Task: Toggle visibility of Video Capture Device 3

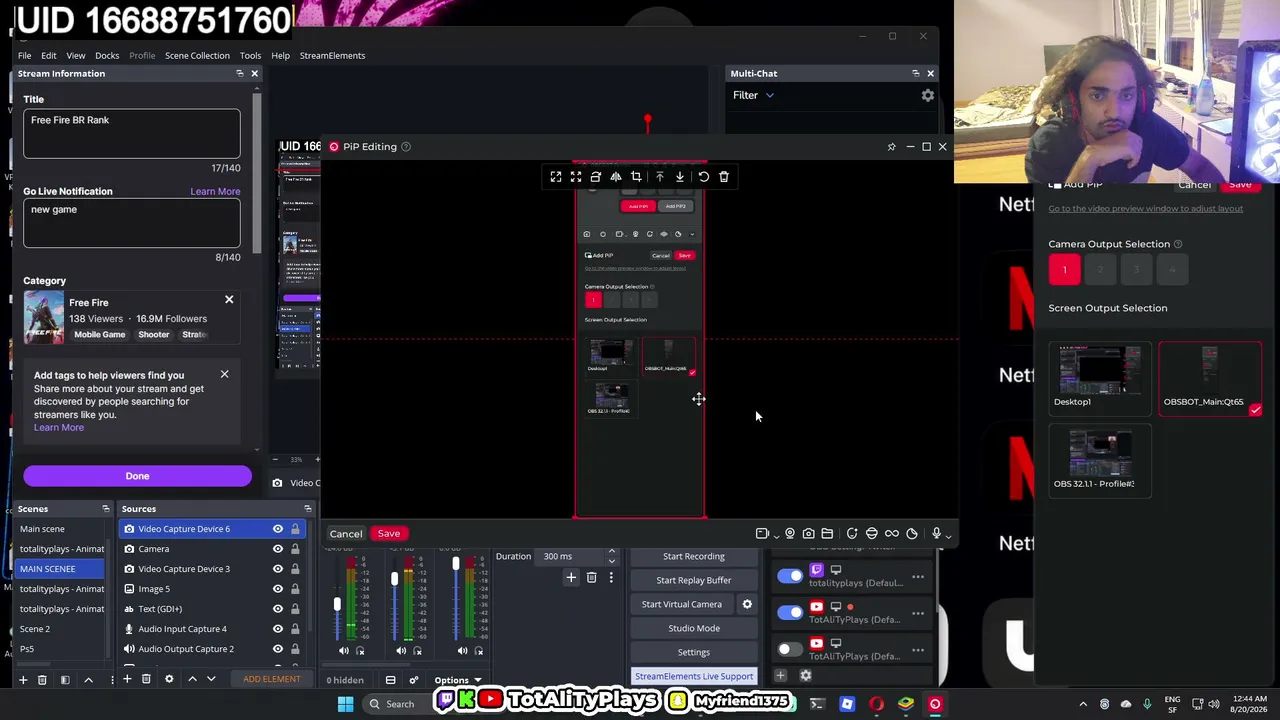Action: point(278,569)
